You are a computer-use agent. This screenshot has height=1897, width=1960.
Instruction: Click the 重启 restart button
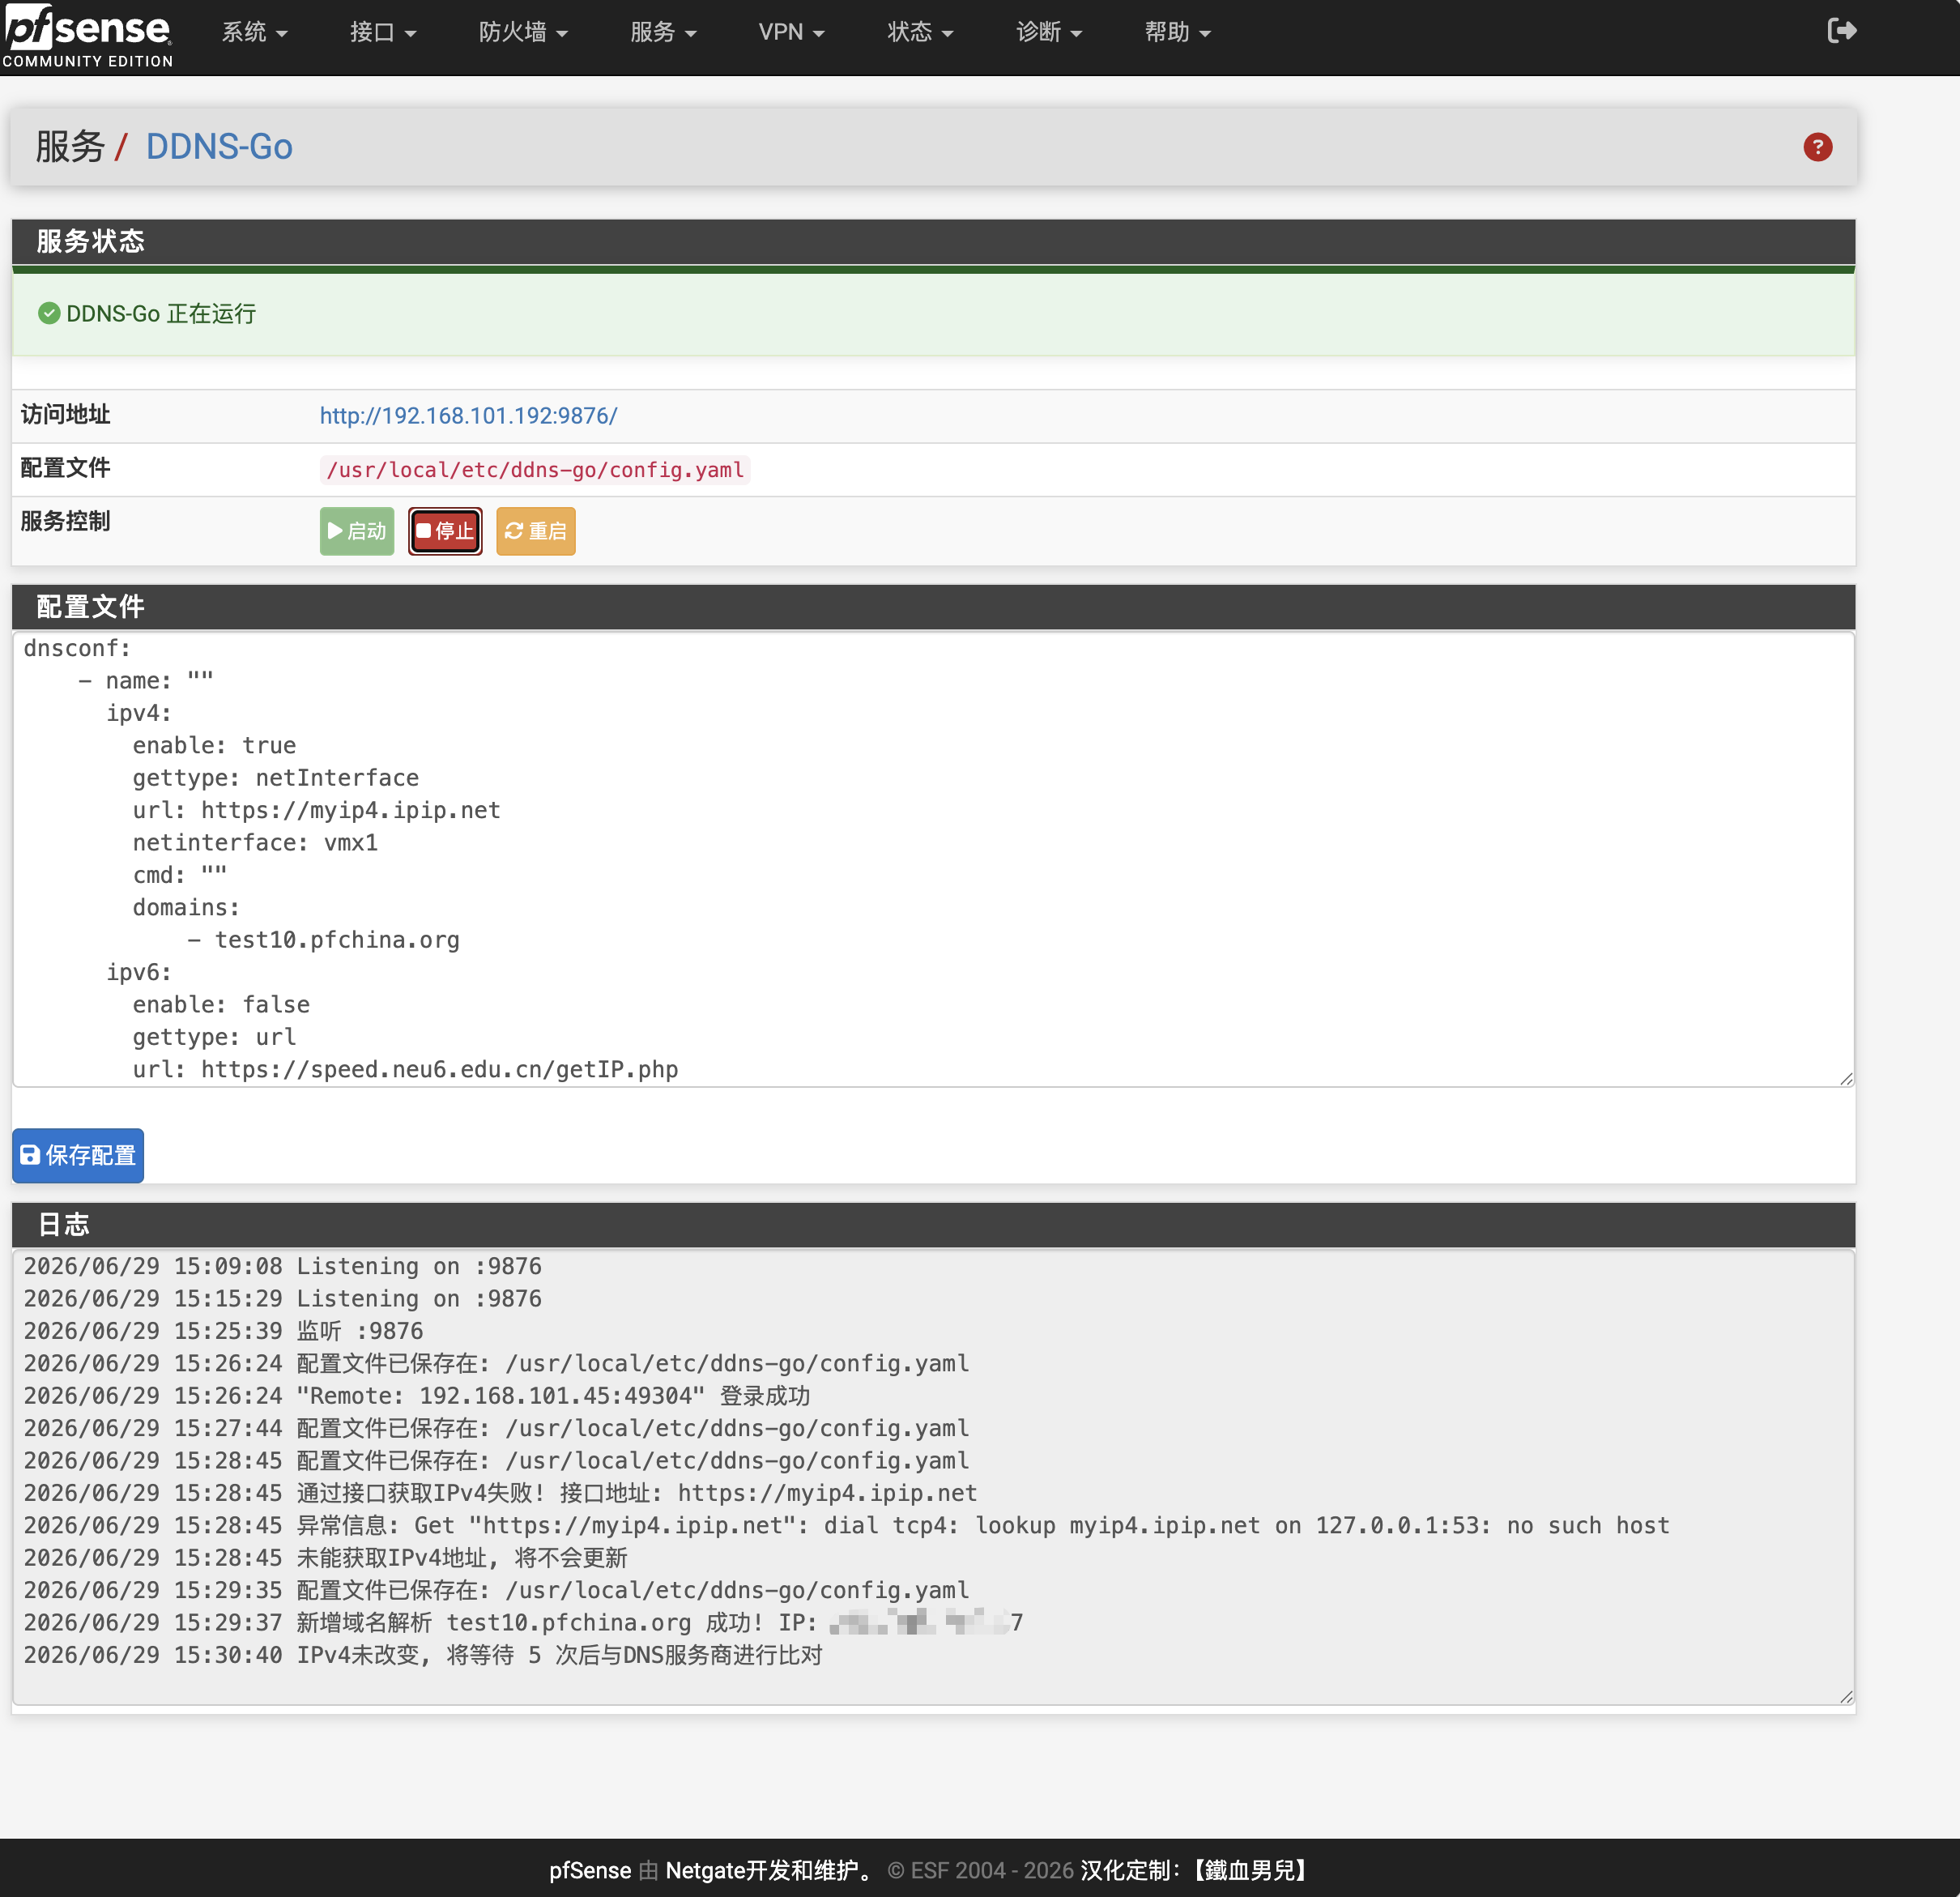[536, 531]
